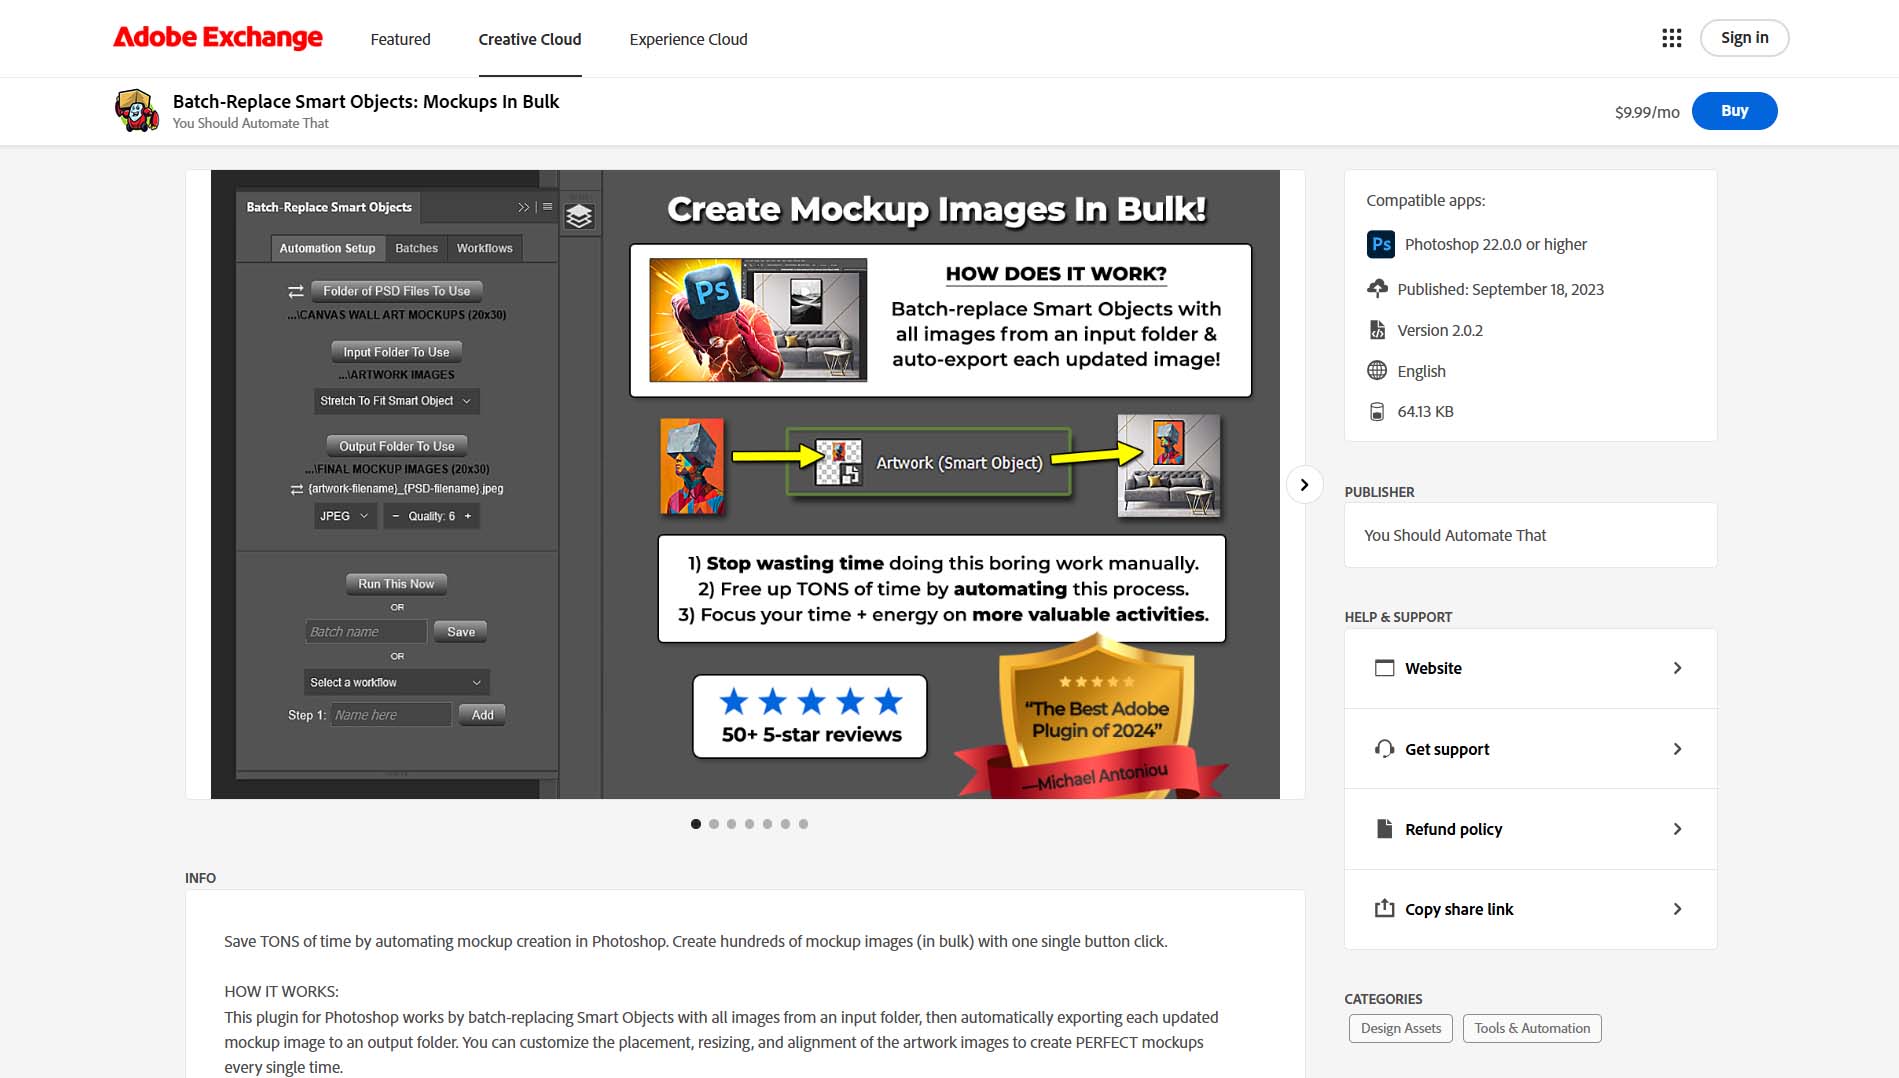Click the Copy share link icon
The width and height of the screenshot is (1899, 1078).
click(1384, 908)
